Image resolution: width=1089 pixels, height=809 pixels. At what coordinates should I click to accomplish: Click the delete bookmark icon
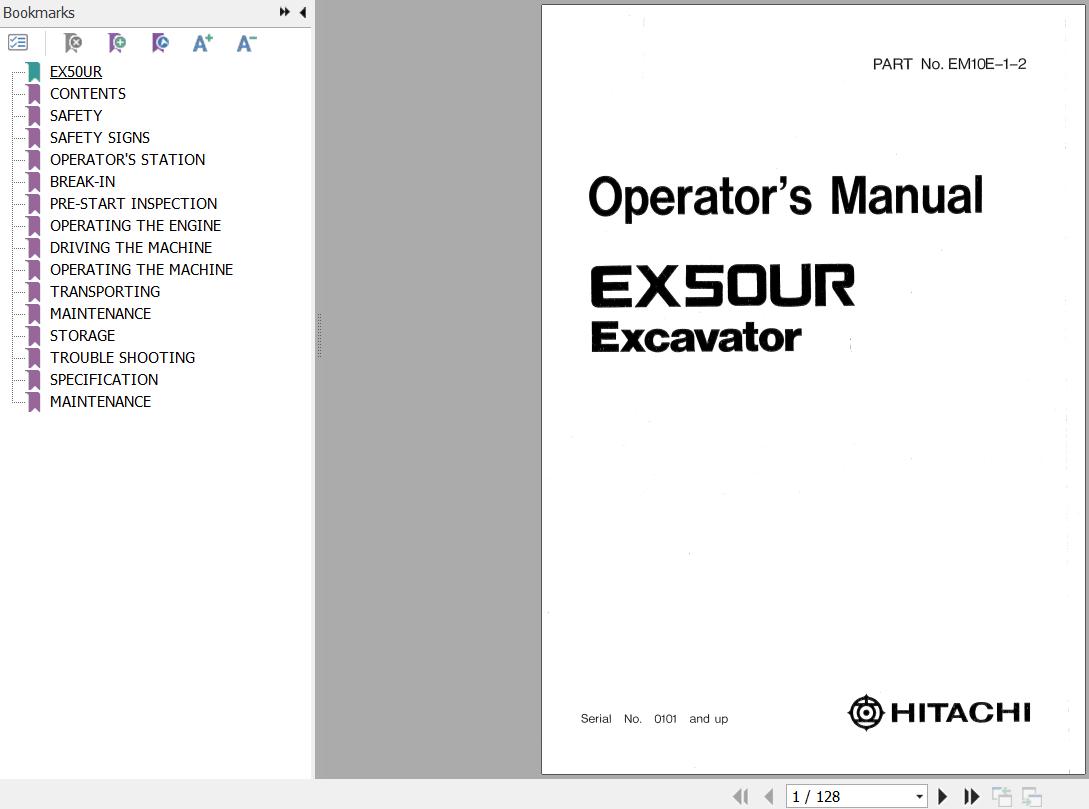pyautogui.click(x=72, y=43)
